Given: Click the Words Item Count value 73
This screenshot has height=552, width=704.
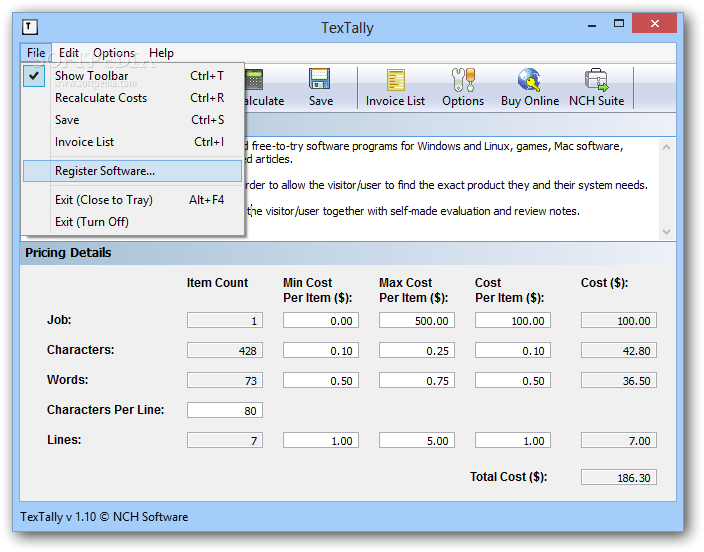Looking at the screenshot, I should coord(224,381).
